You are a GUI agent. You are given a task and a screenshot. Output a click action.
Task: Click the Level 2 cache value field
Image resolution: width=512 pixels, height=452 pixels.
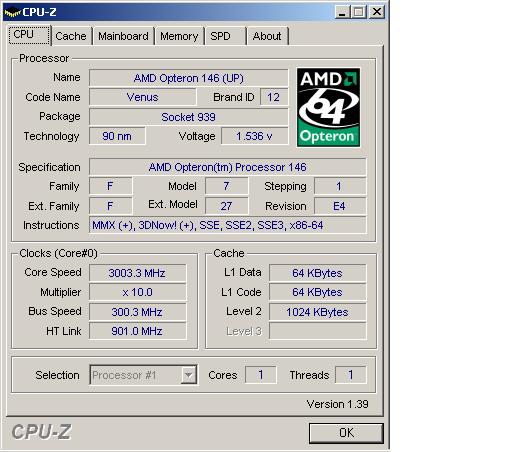tap(317, 312)
